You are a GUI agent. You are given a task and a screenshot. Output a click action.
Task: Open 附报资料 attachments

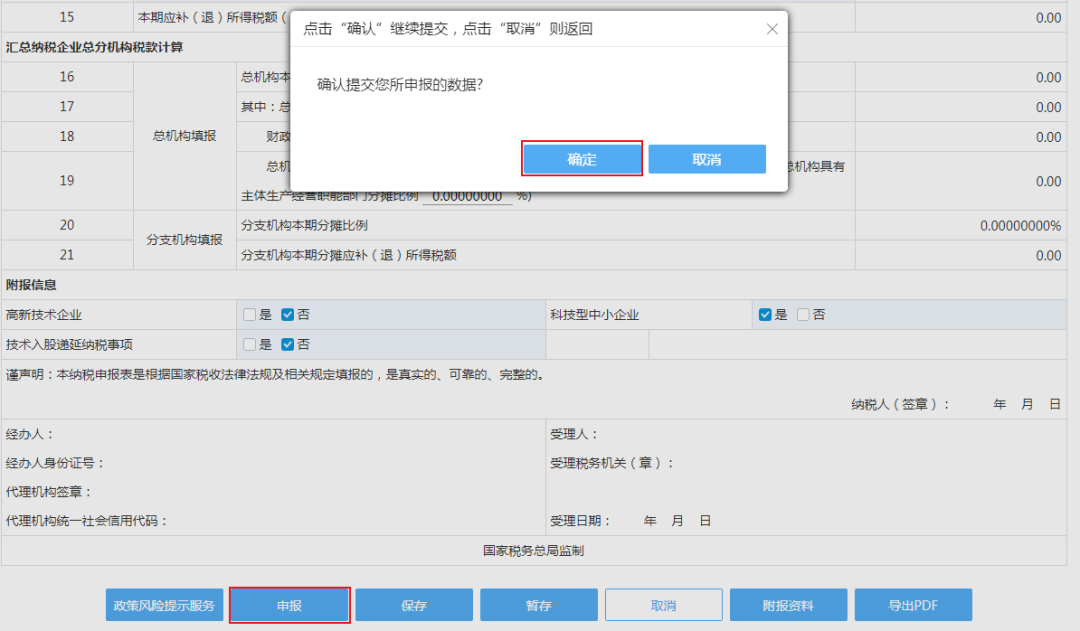(788, 605)
